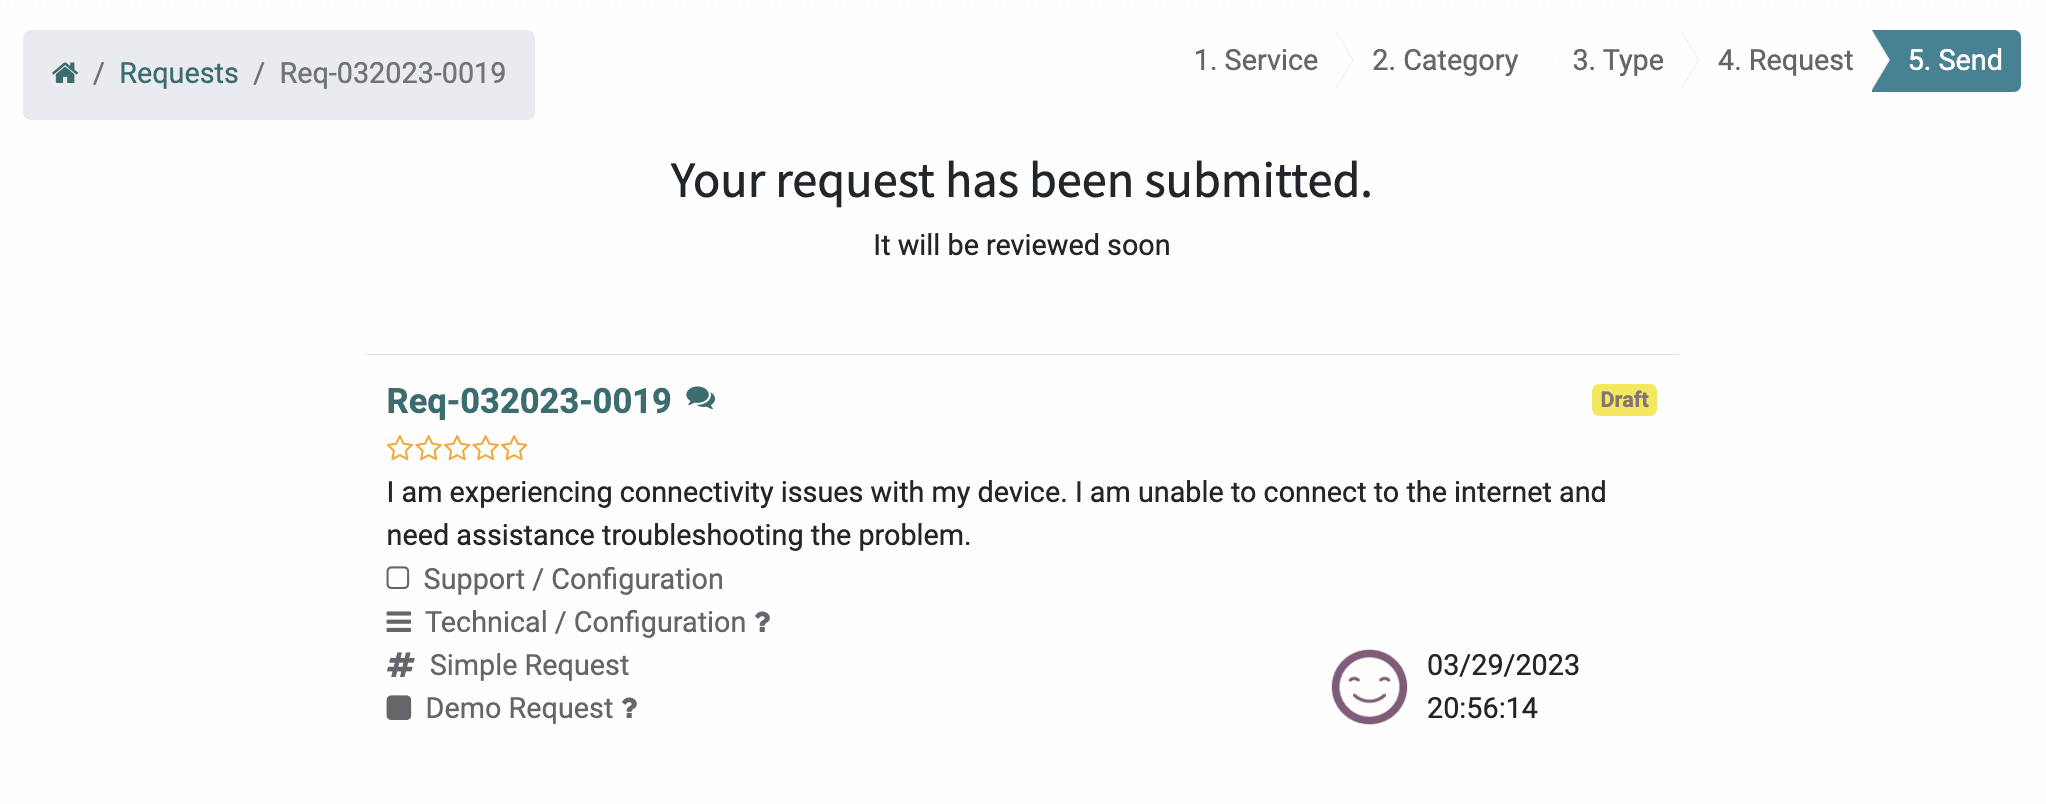
Task: Click the square icon before Support / Configuration
Action: click(x=398, y=578)
